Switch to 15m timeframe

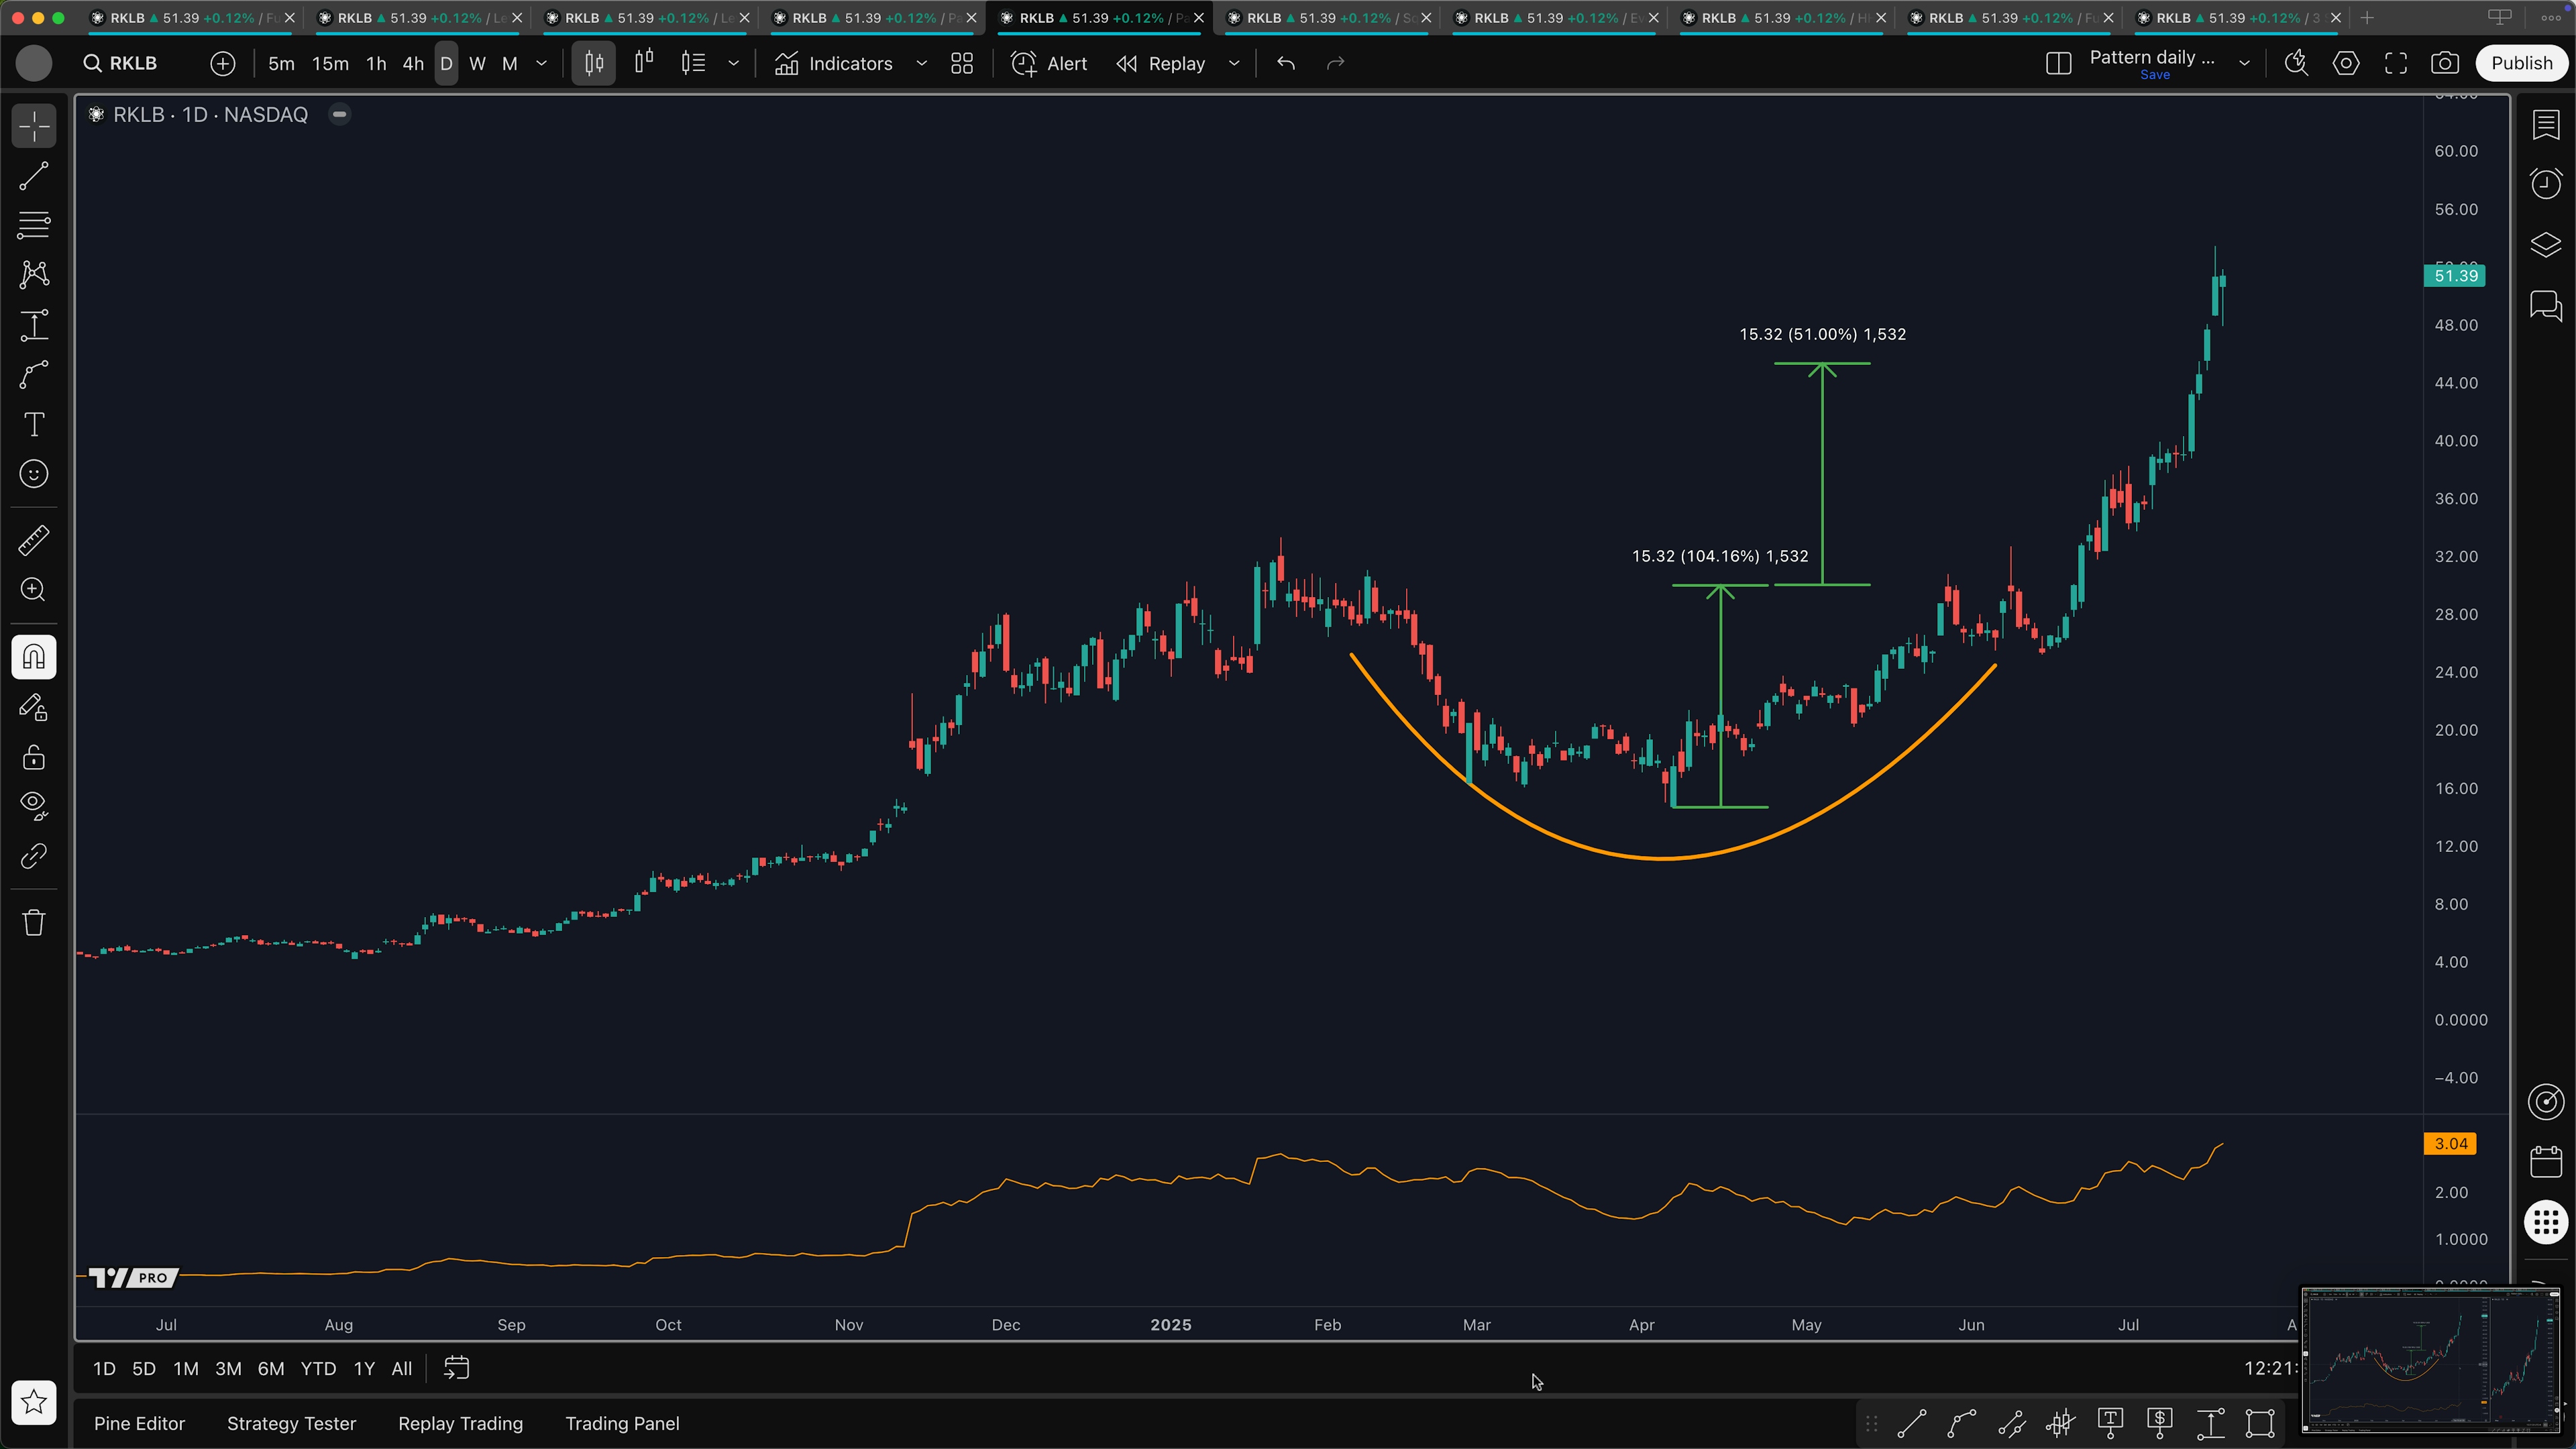pos(330,64)
